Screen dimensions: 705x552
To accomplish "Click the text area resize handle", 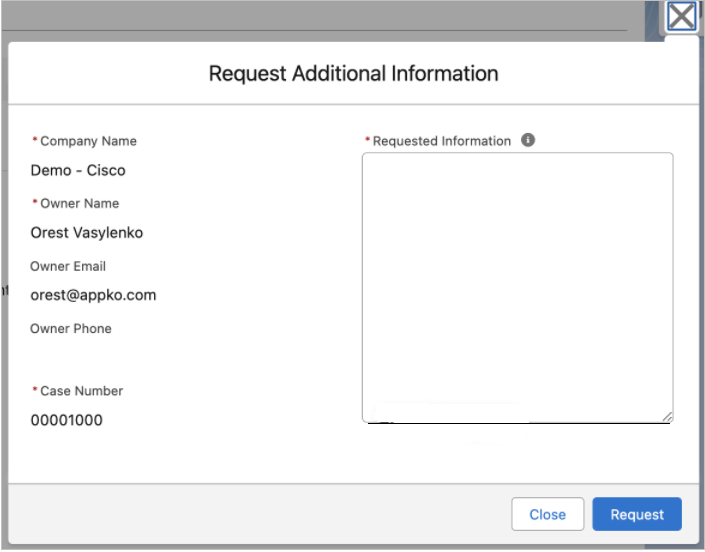I will [666, 416].
